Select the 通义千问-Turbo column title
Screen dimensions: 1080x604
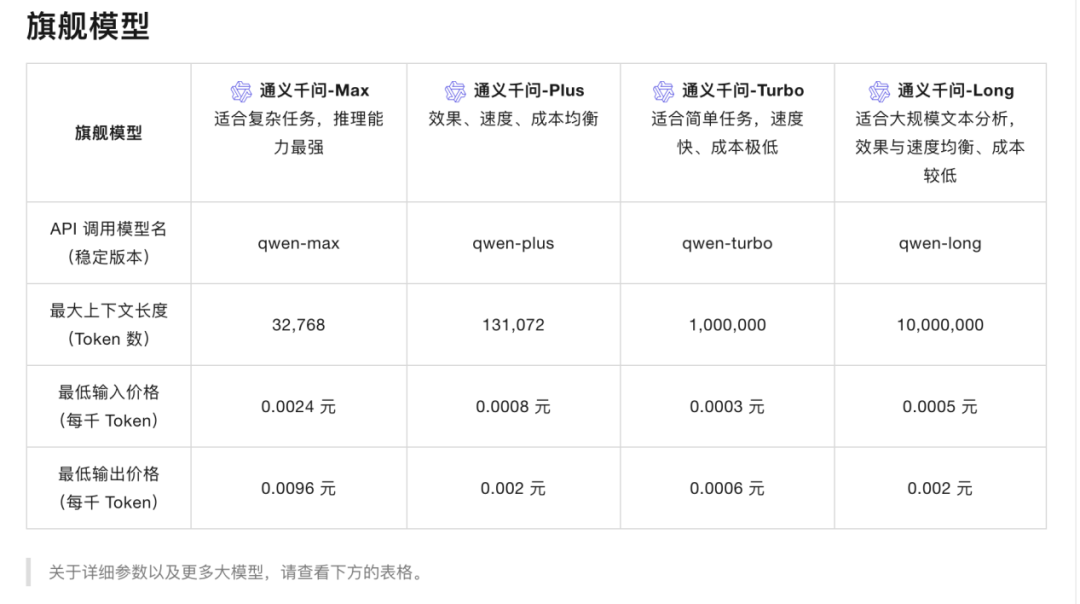point(743,90)
